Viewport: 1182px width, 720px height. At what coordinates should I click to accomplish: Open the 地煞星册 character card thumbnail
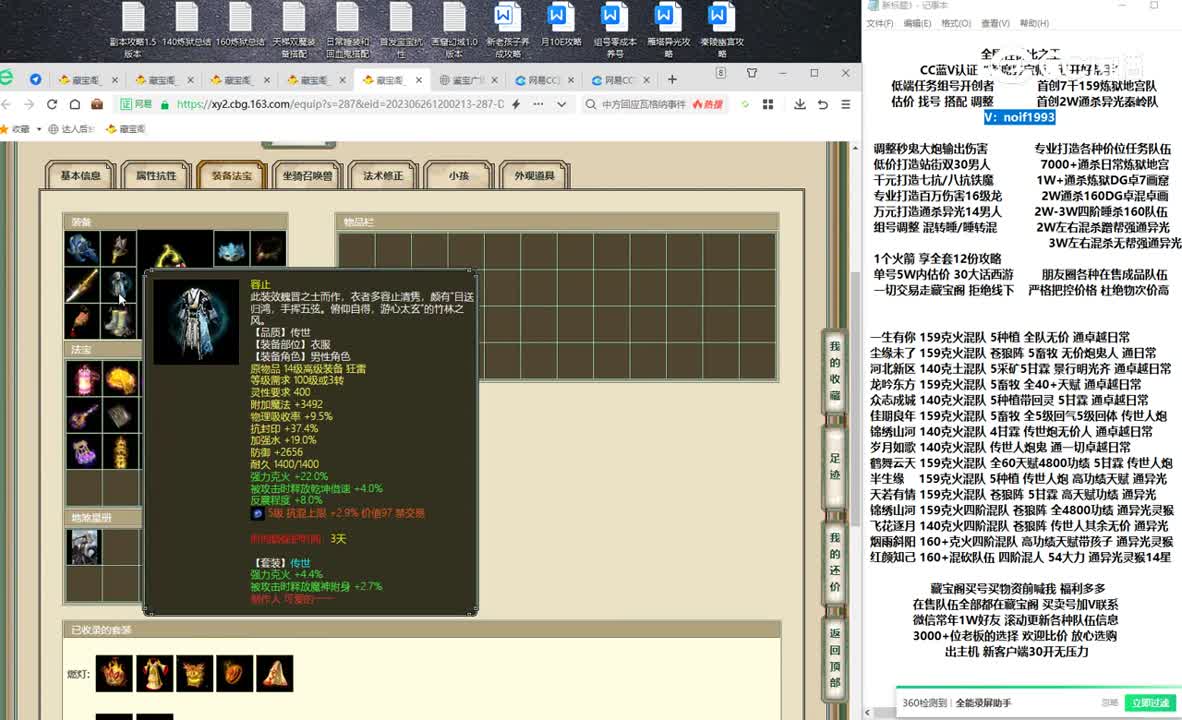coord(83,547)
